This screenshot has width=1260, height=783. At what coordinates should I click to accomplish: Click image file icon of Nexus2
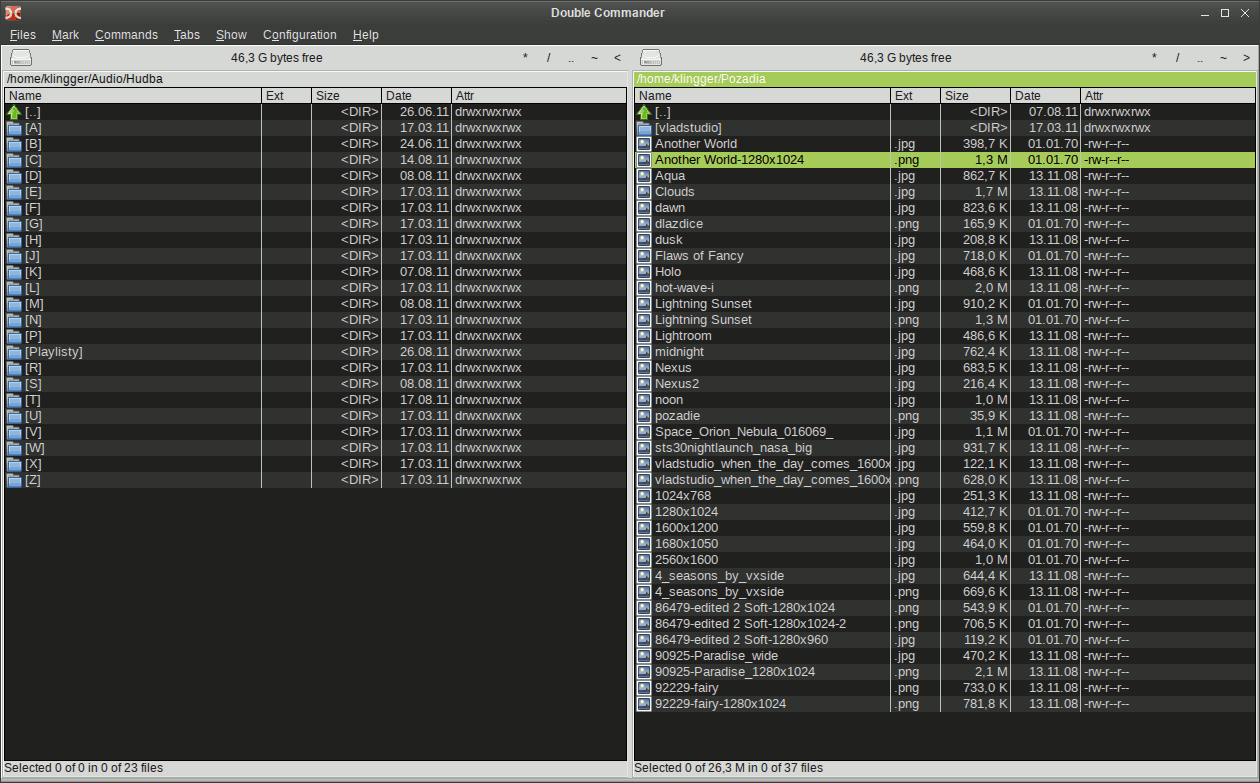(x=644, y=384)
